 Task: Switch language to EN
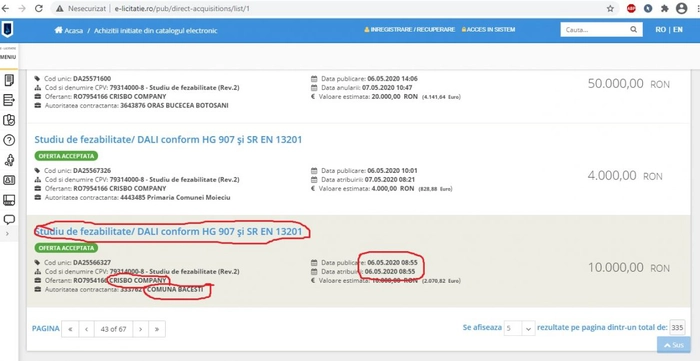click(678, 29)
